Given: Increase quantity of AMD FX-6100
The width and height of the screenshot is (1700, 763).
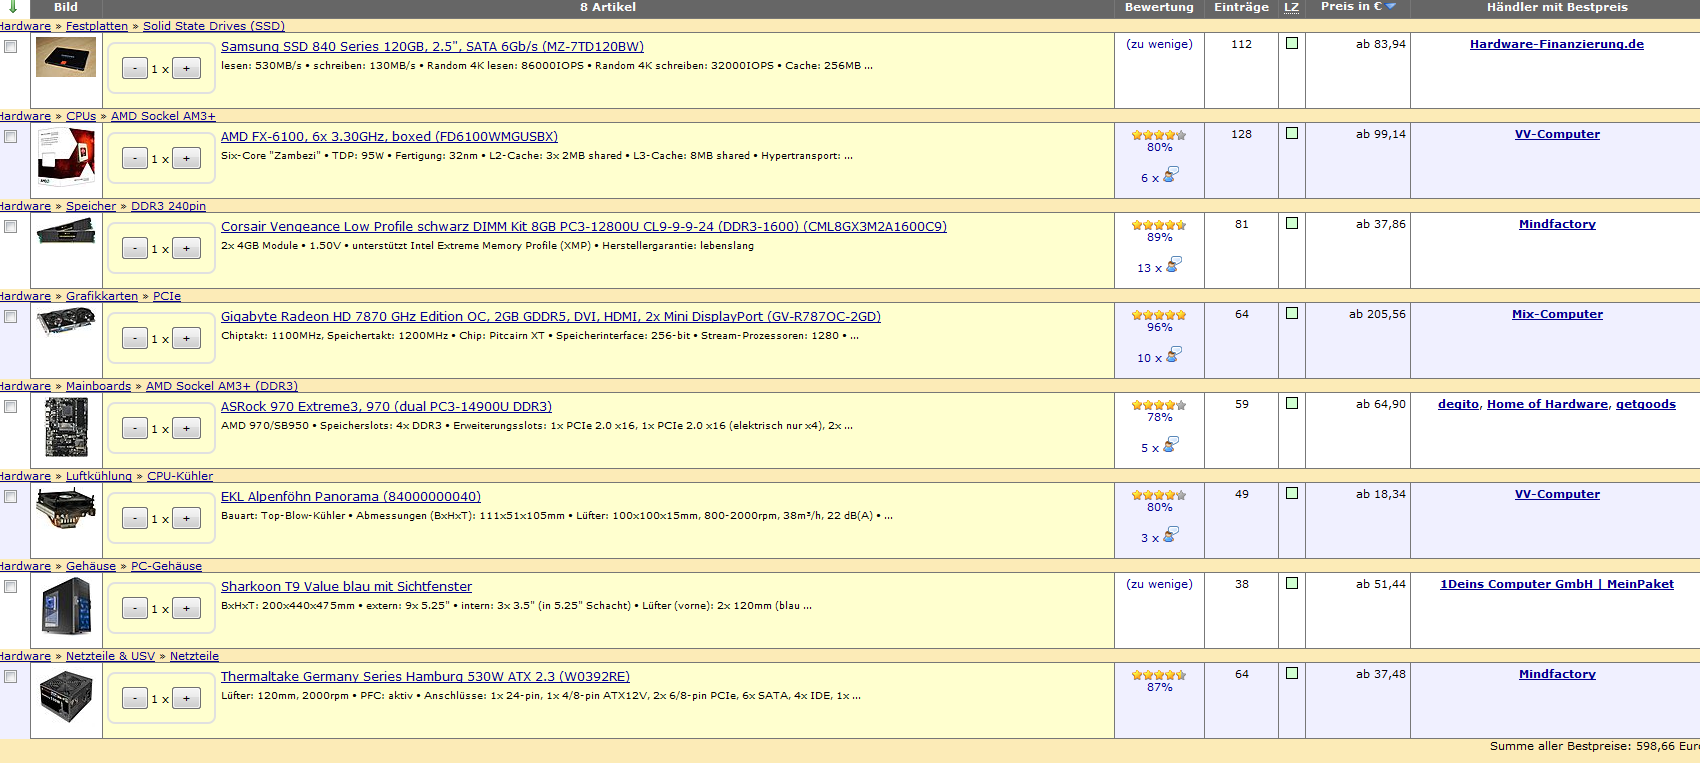Looking at the screenshot, I should click(x=186, y=158).
